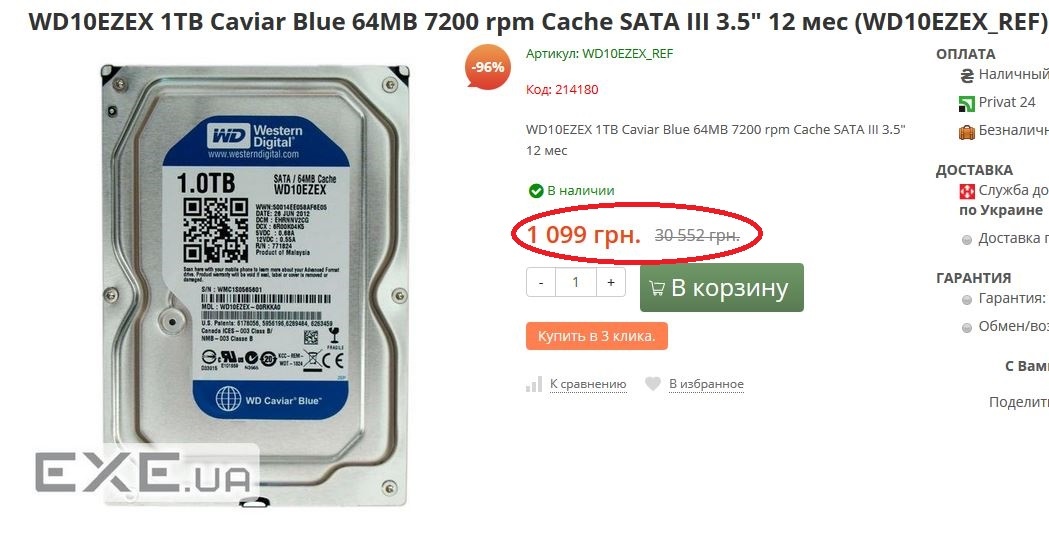Viewport: 1049px width, 540px height.
Task: Click the hryvnia cash payment icon
Action: pyautogui.click(x=967, y=76)
